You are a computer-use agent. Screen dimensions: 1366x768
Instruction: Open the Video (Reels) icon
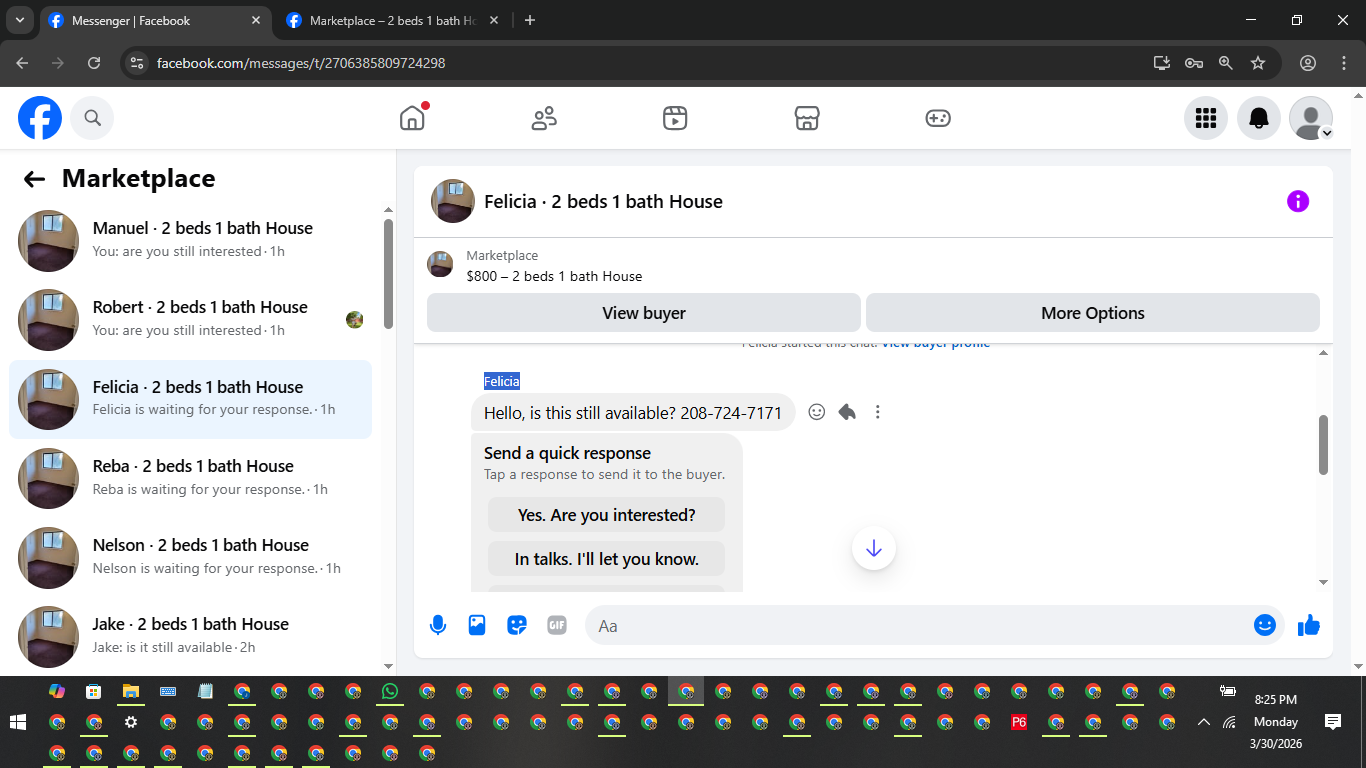point(675,118)
